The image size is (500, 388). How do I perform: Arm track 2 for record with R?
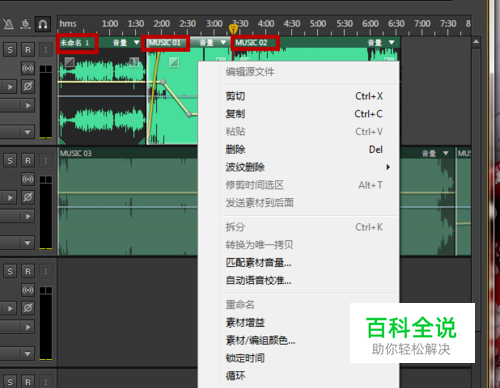pos(28,161)
